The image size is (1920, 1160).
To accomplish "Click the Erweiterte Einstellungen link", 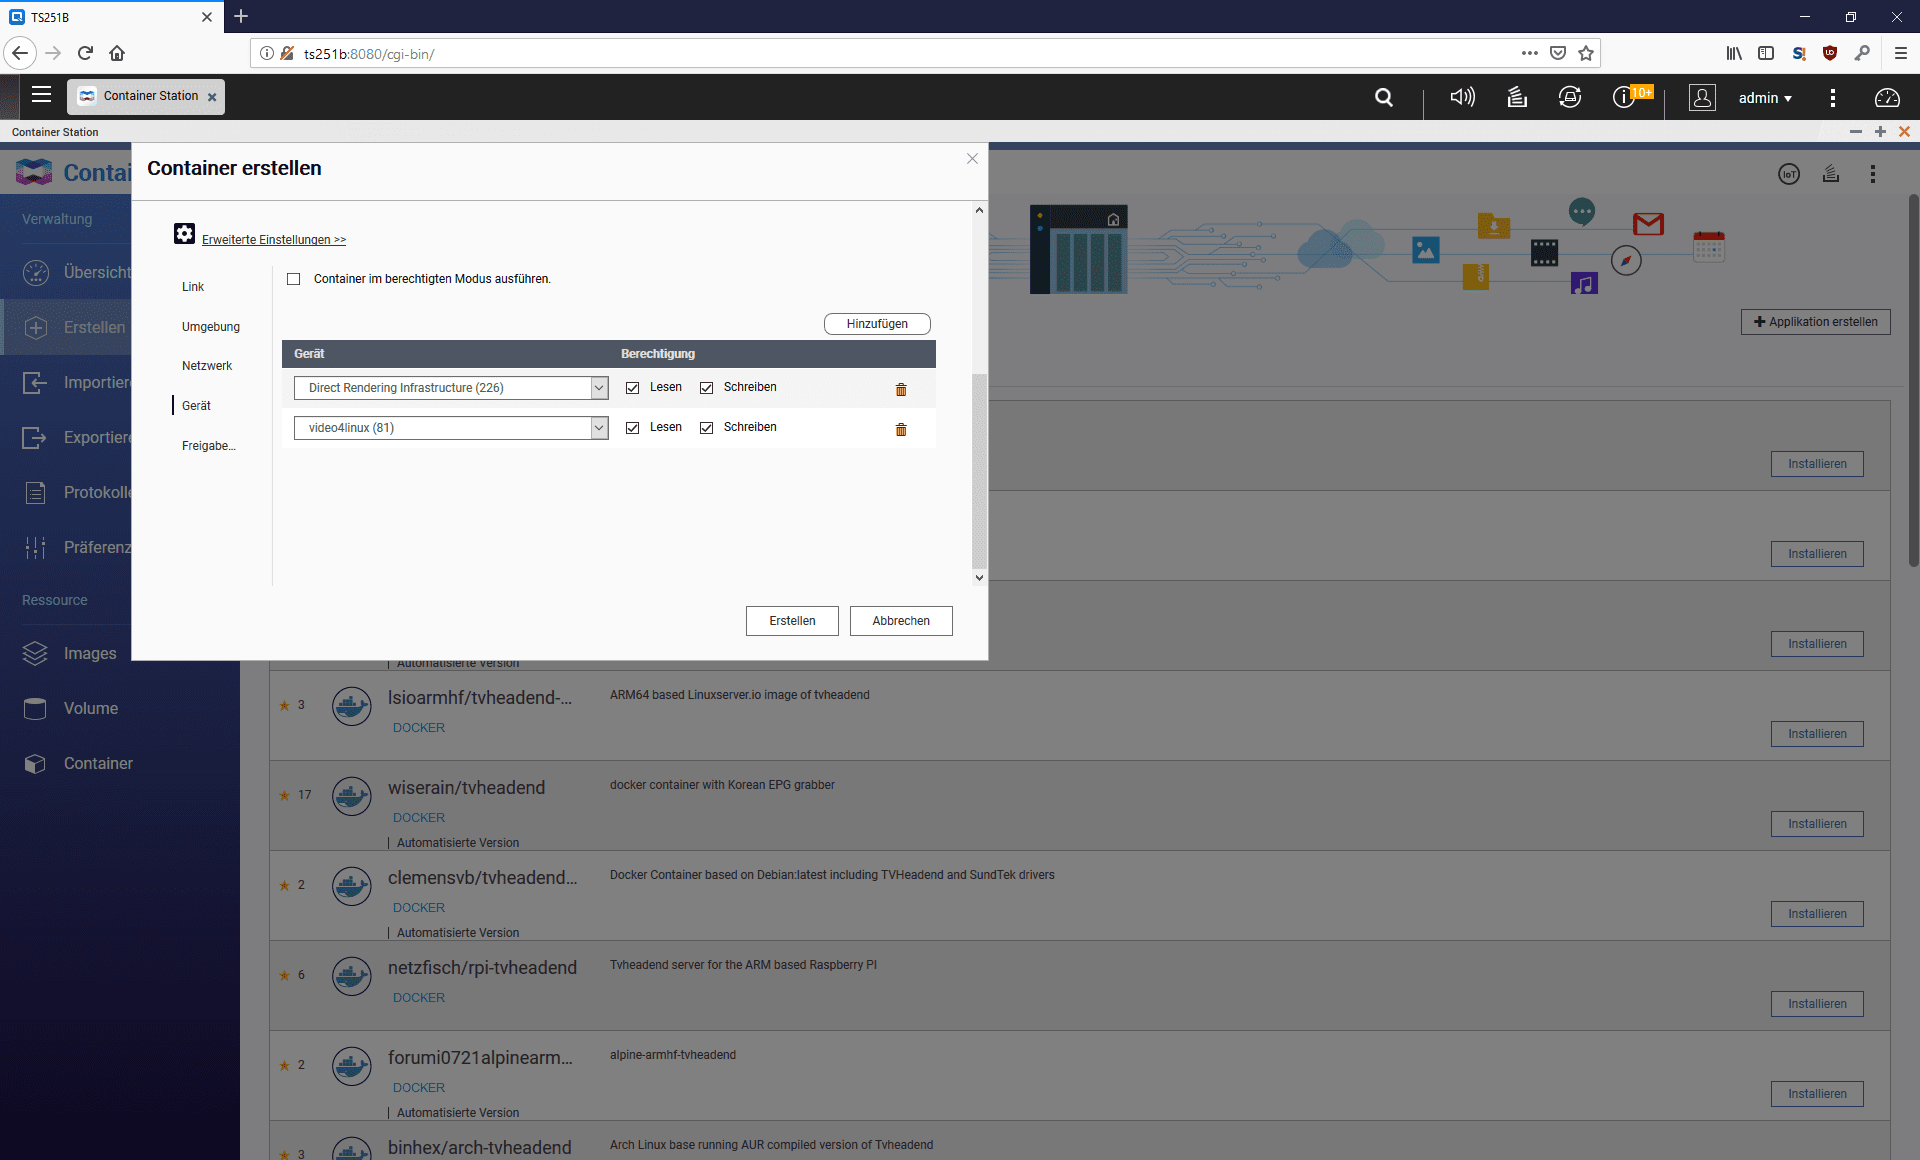I will click(274, 240).
